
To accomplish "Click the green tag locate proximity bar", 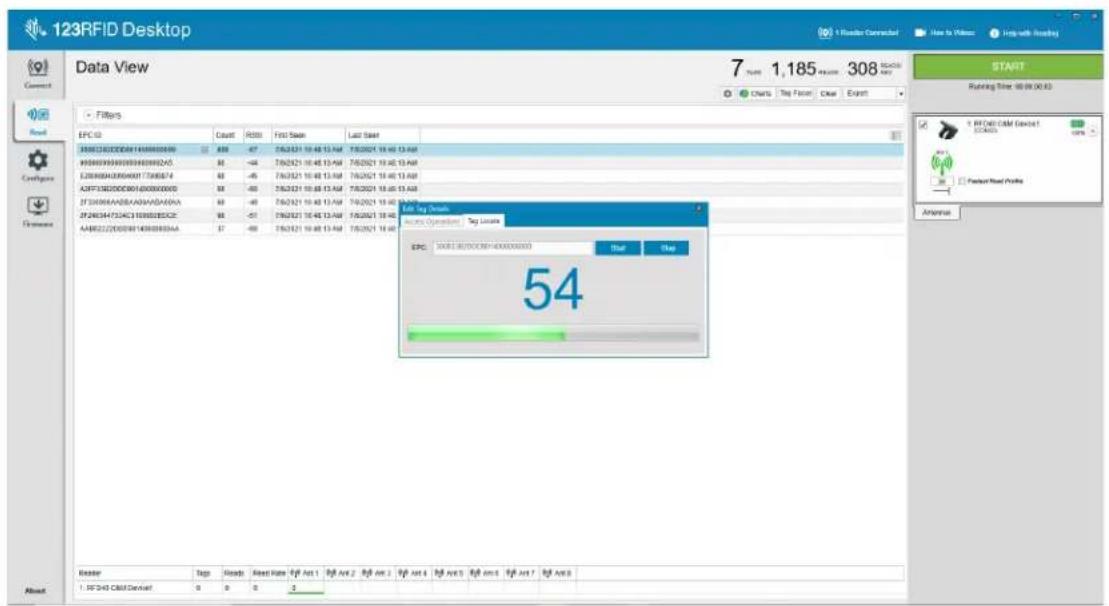I will (553, 335).
